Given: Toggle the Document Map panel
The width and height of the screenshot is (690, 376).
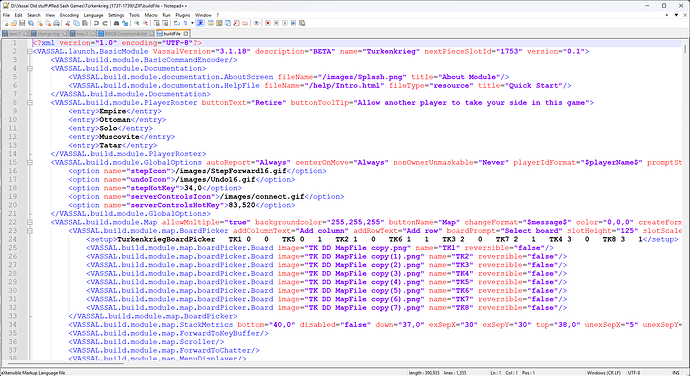Looking at the screenshot, I should tap(220, 23).
